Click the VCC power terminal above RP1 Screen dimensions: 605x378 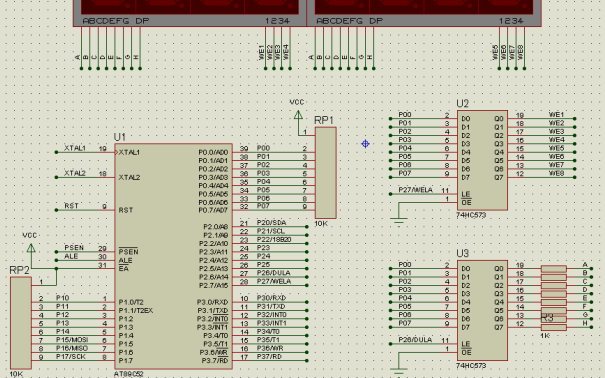coord(298,115)
